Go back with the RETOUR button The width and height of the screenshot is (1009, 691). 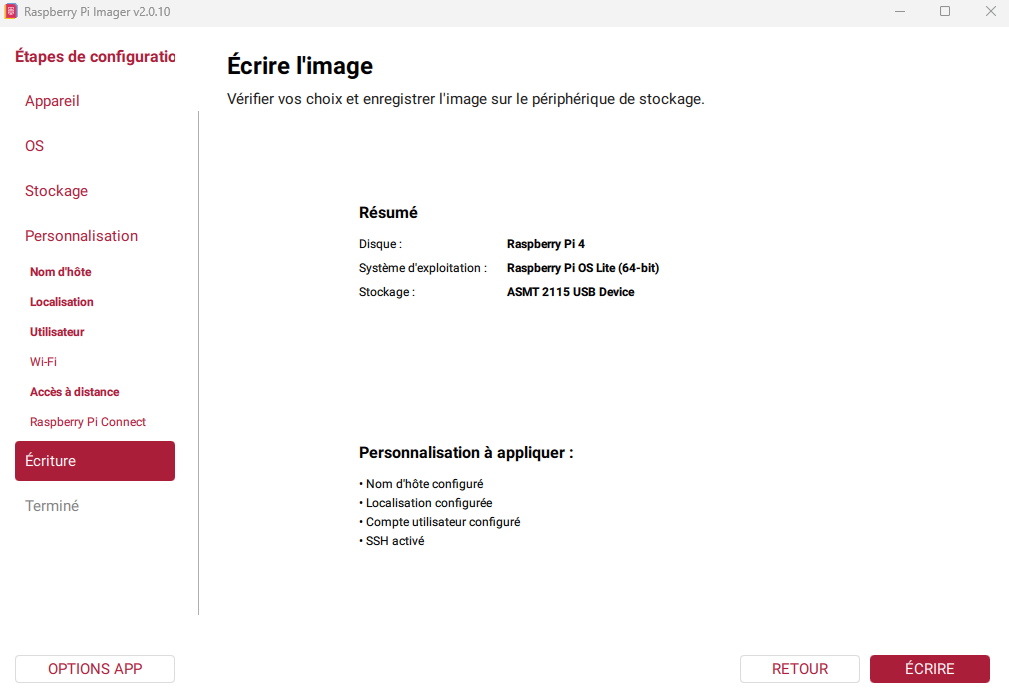pos(800,669)
